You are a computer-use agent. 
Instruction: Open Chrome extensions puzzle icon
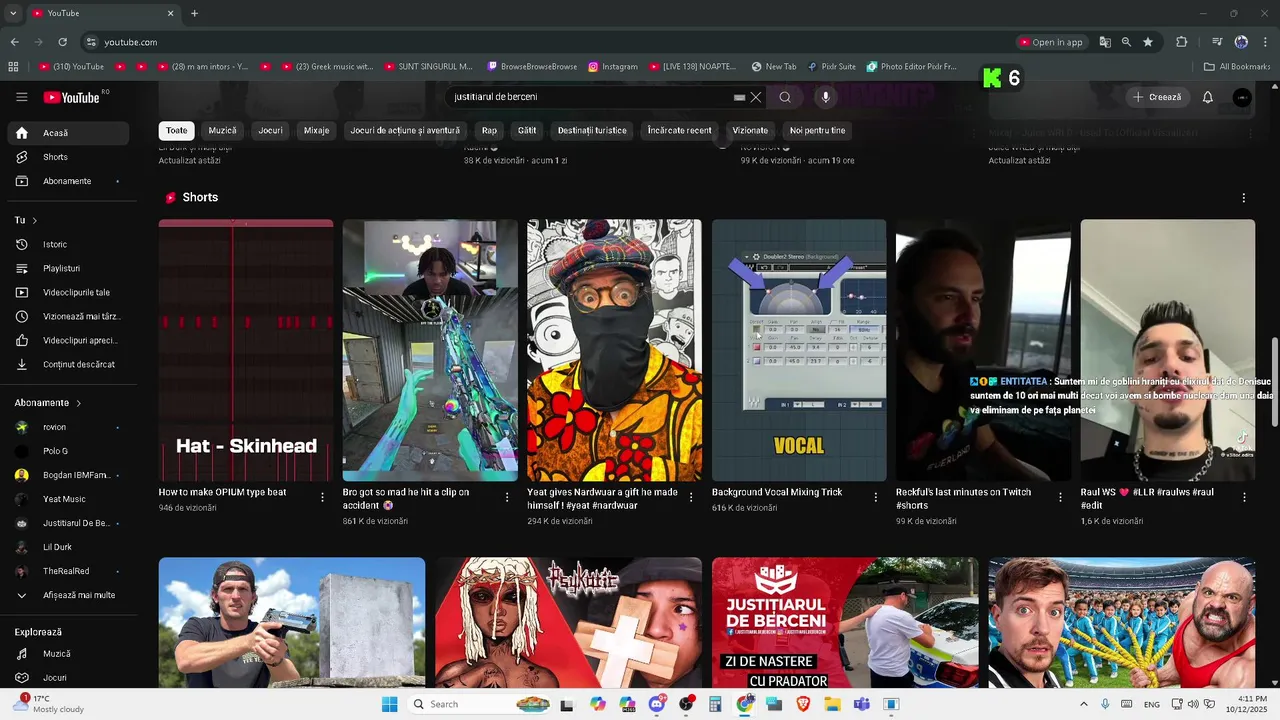1182,42
